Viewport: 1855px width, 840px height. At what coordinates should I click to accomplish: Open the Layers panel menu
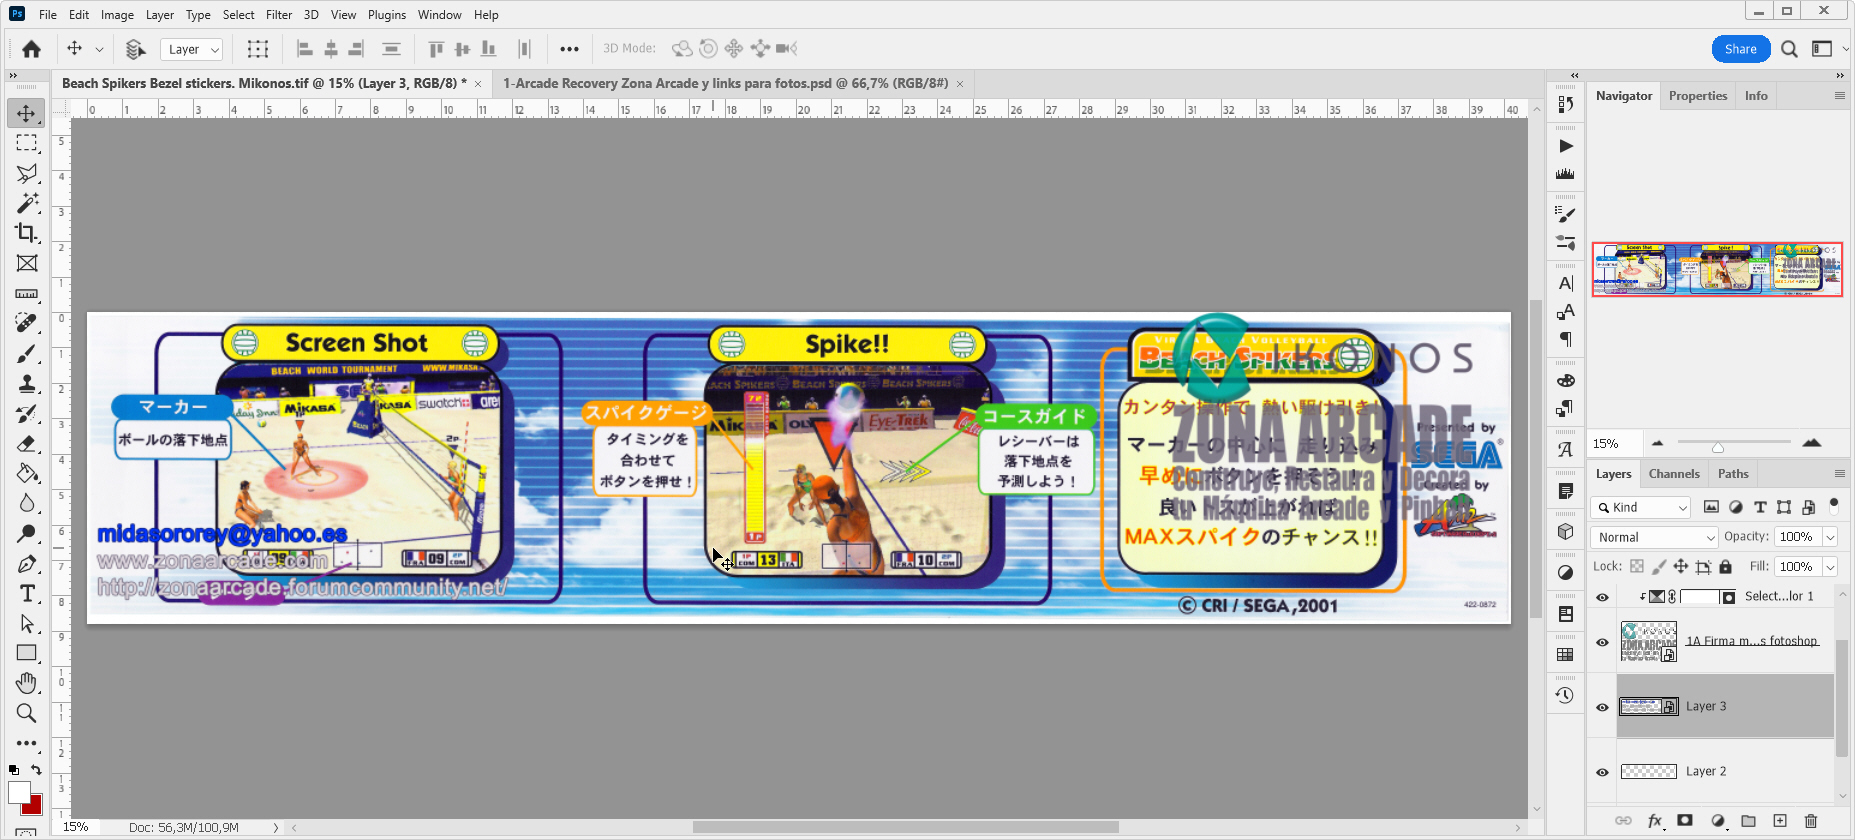pos(1839,474)
